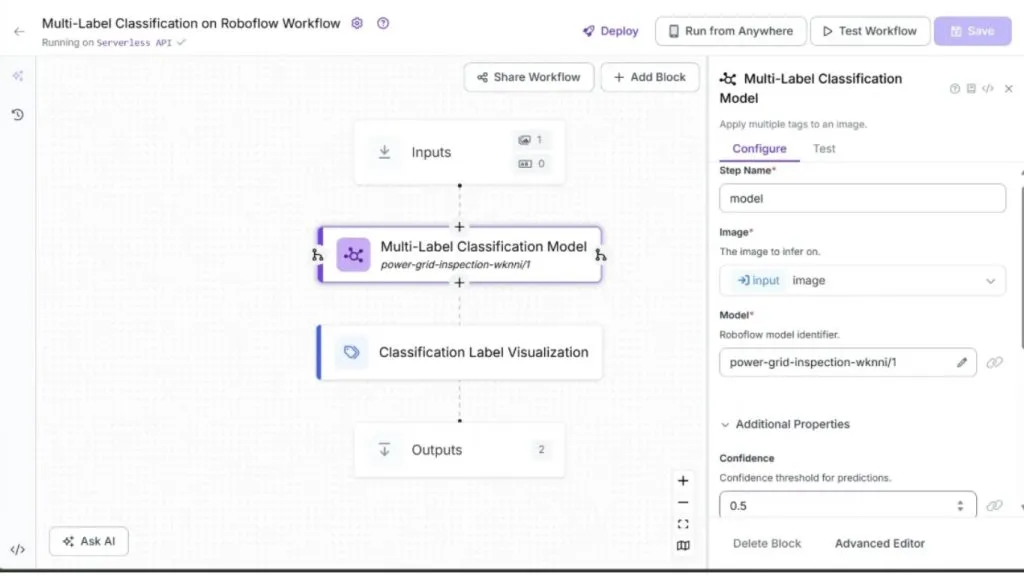Open version history icon in left sidebar

coord(18,115)
